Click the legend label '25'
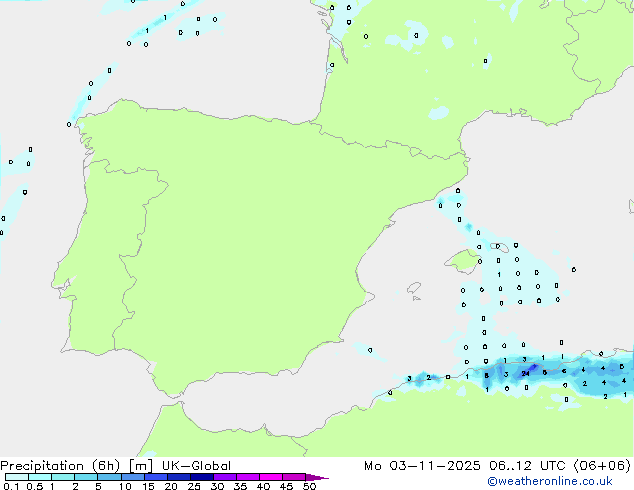634x490 pixels. [x=194, y=486]
